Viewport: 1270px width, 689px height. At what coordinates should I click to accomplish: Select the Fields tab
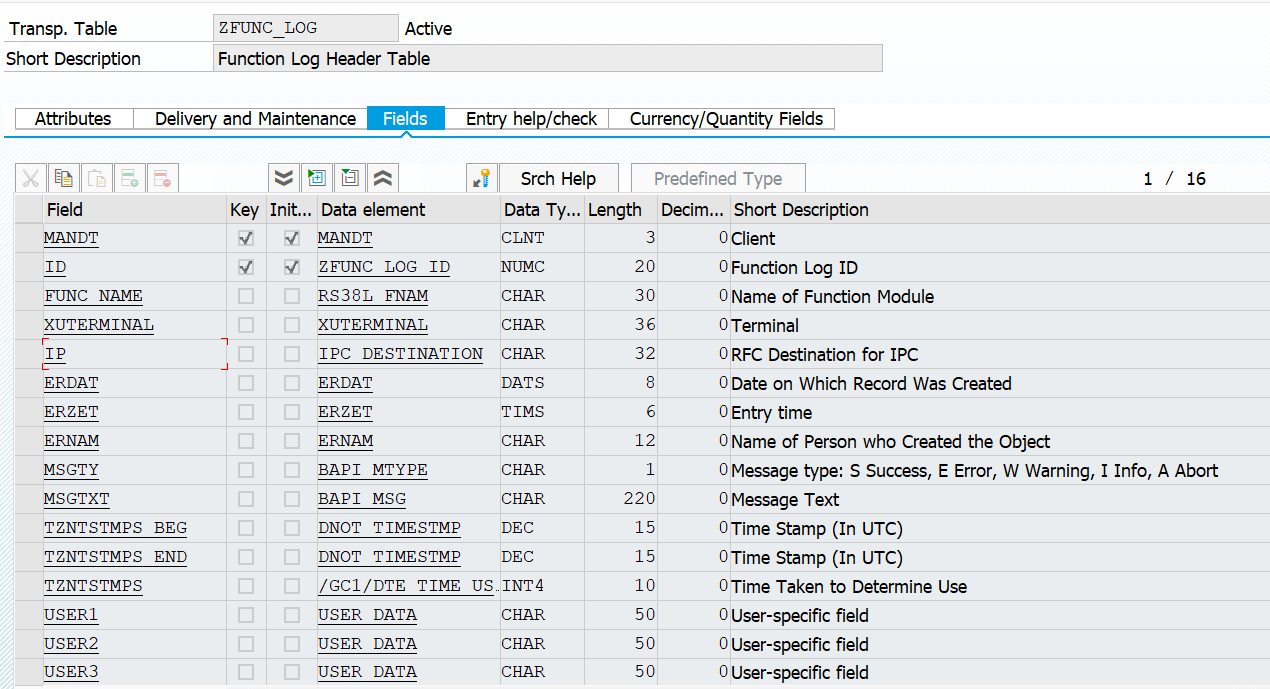pos(405,119)
